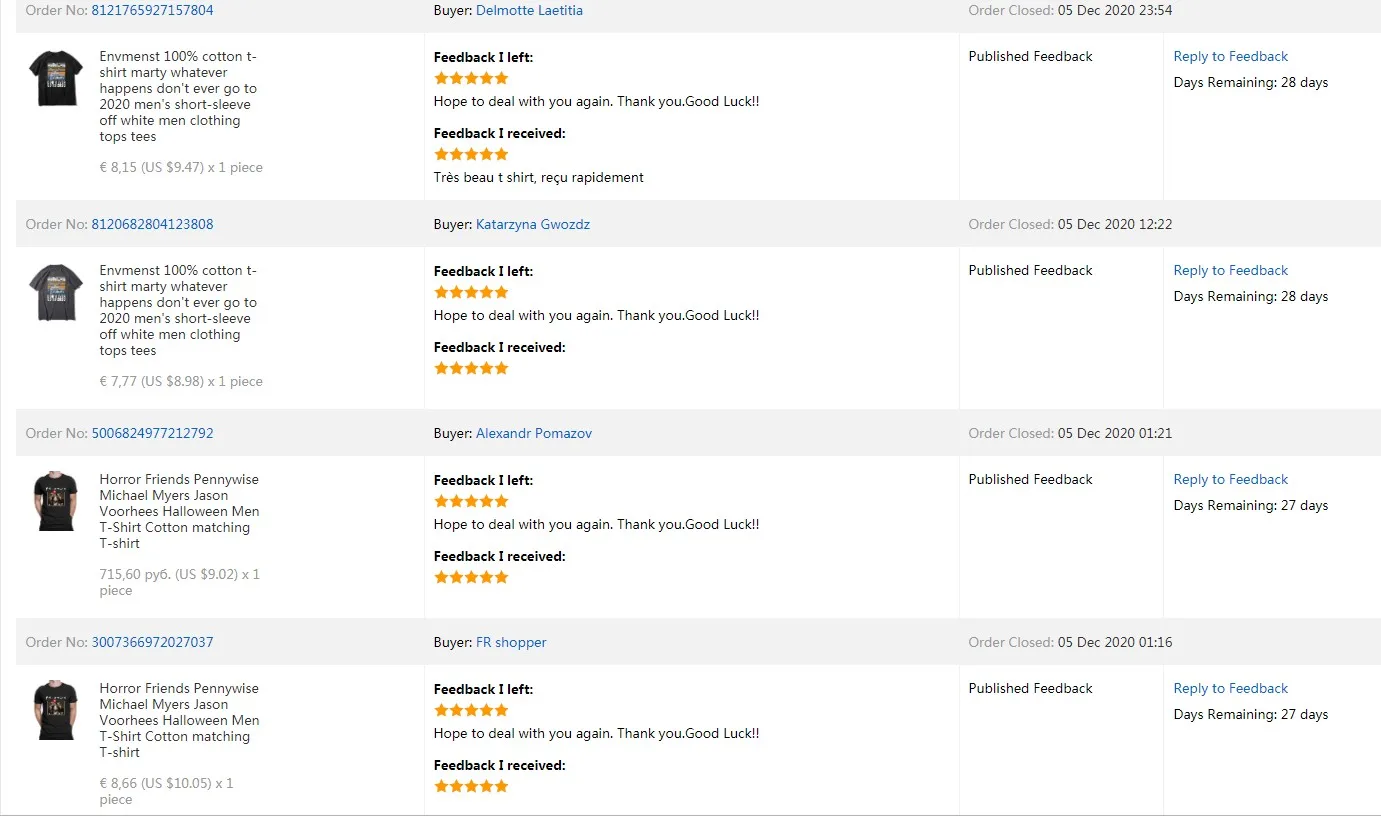This screenshot has height=818, width=1381.
Task: Reply to Feedback for FR shopper's order
Action: click(x=1230, y=688)
